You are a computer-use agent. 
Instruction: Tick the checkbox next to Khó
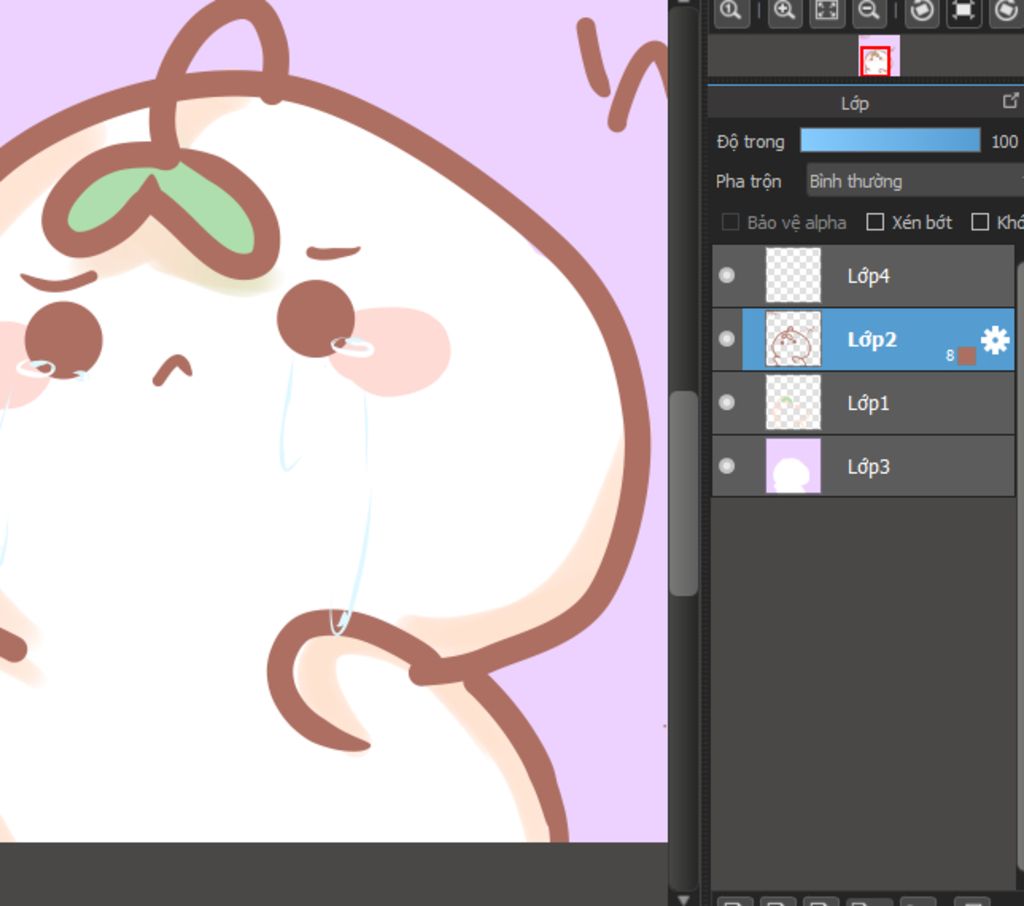point(980,222)
